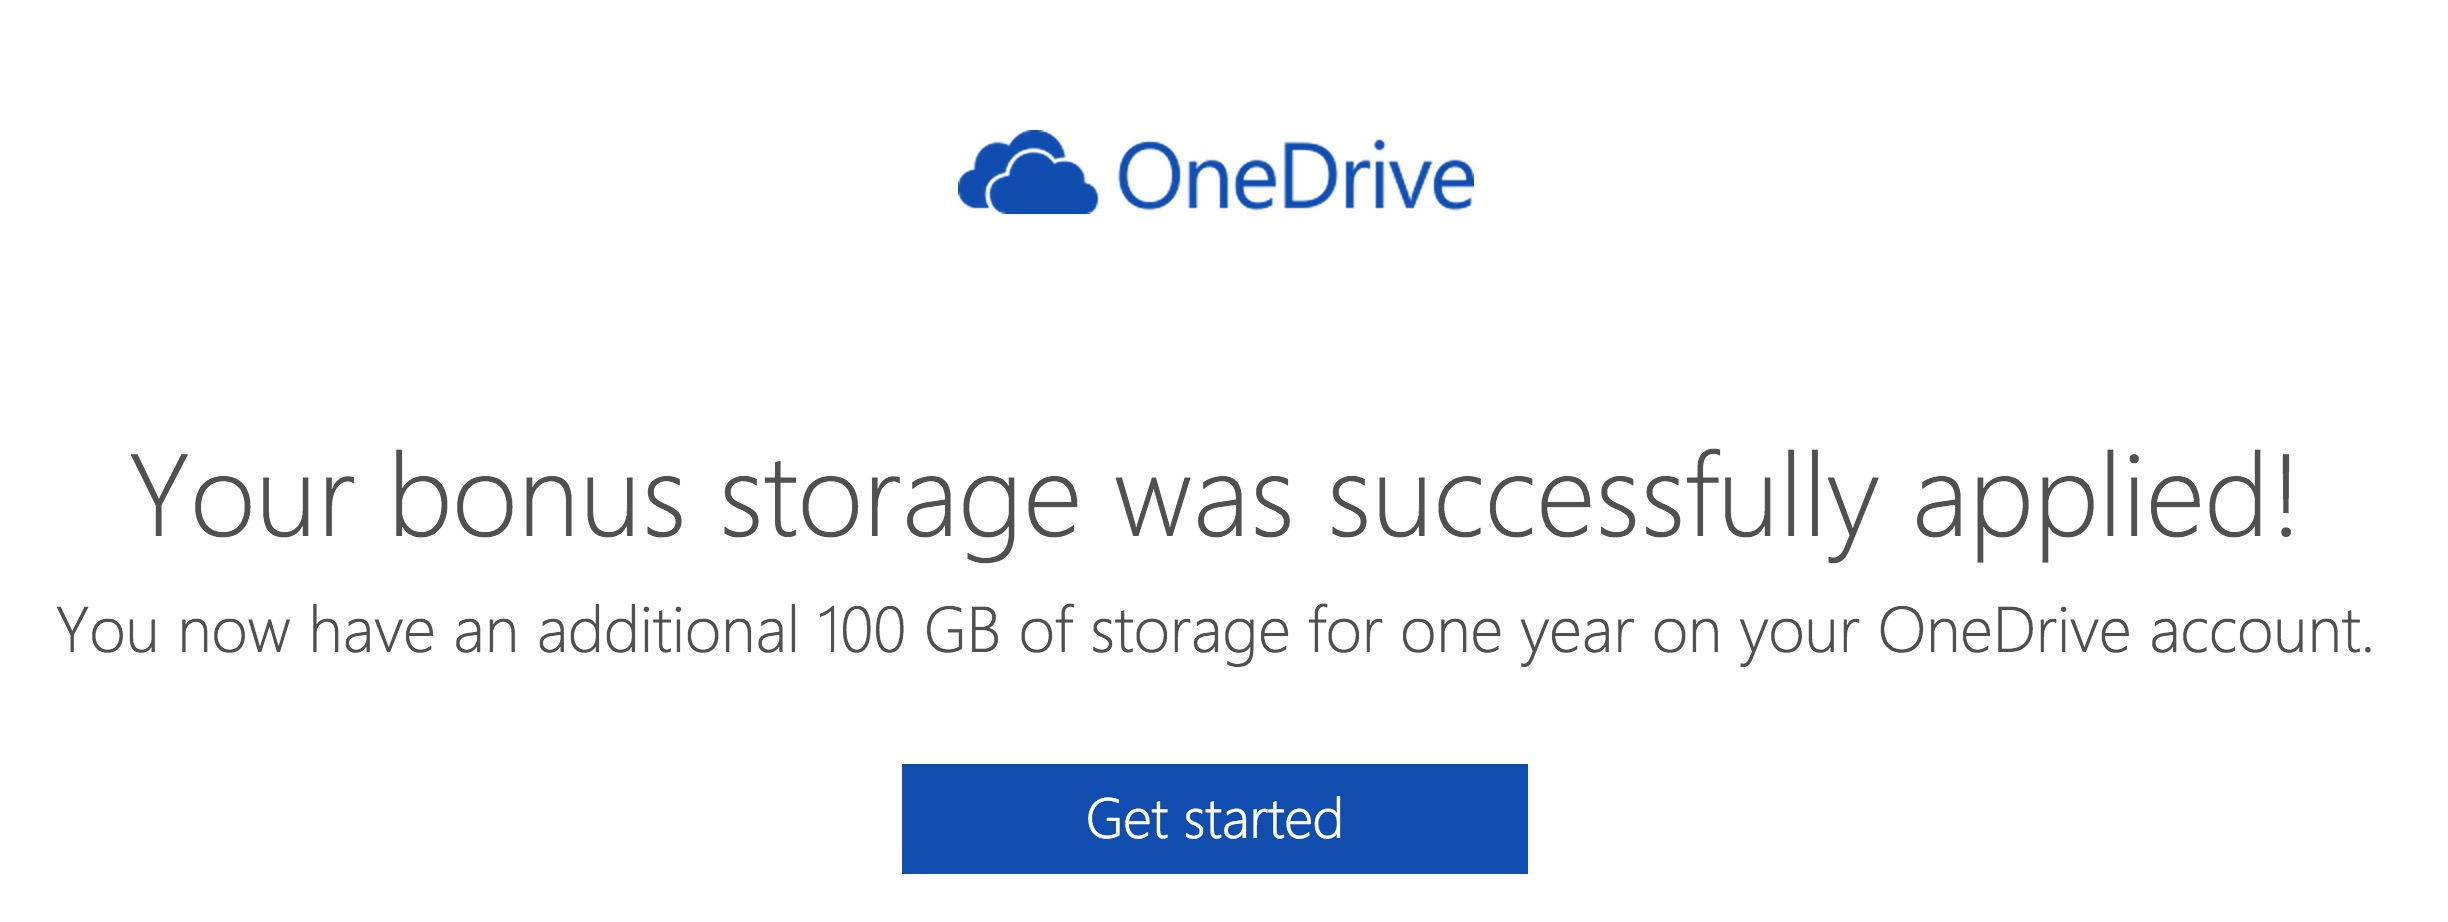Click the word 'bonus' in the headline

[537, 496]
